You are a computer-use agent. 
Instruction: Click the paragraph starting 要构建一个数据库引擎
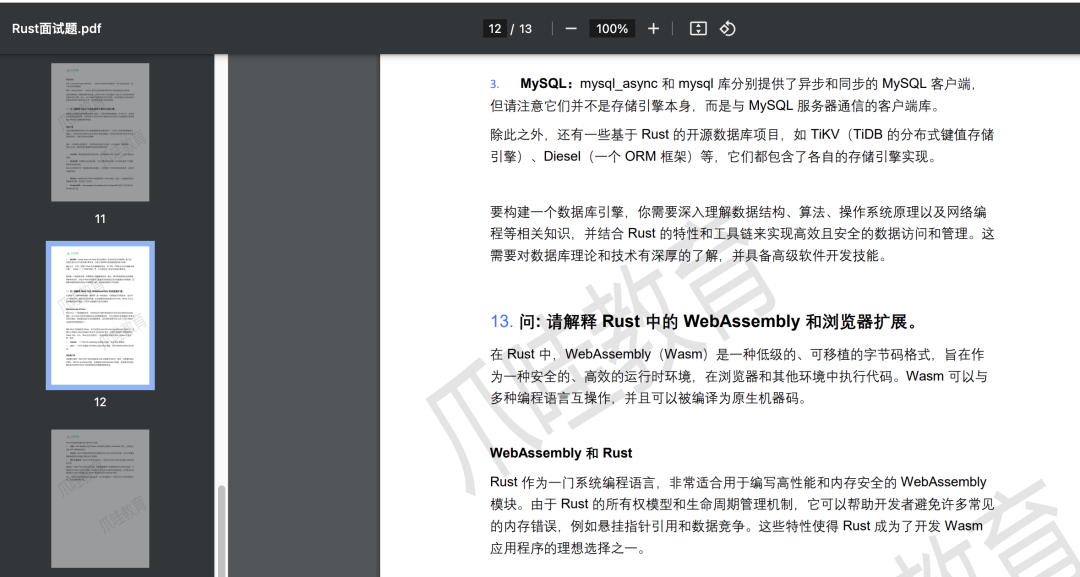pyautogui.click(x=742, y=233)
